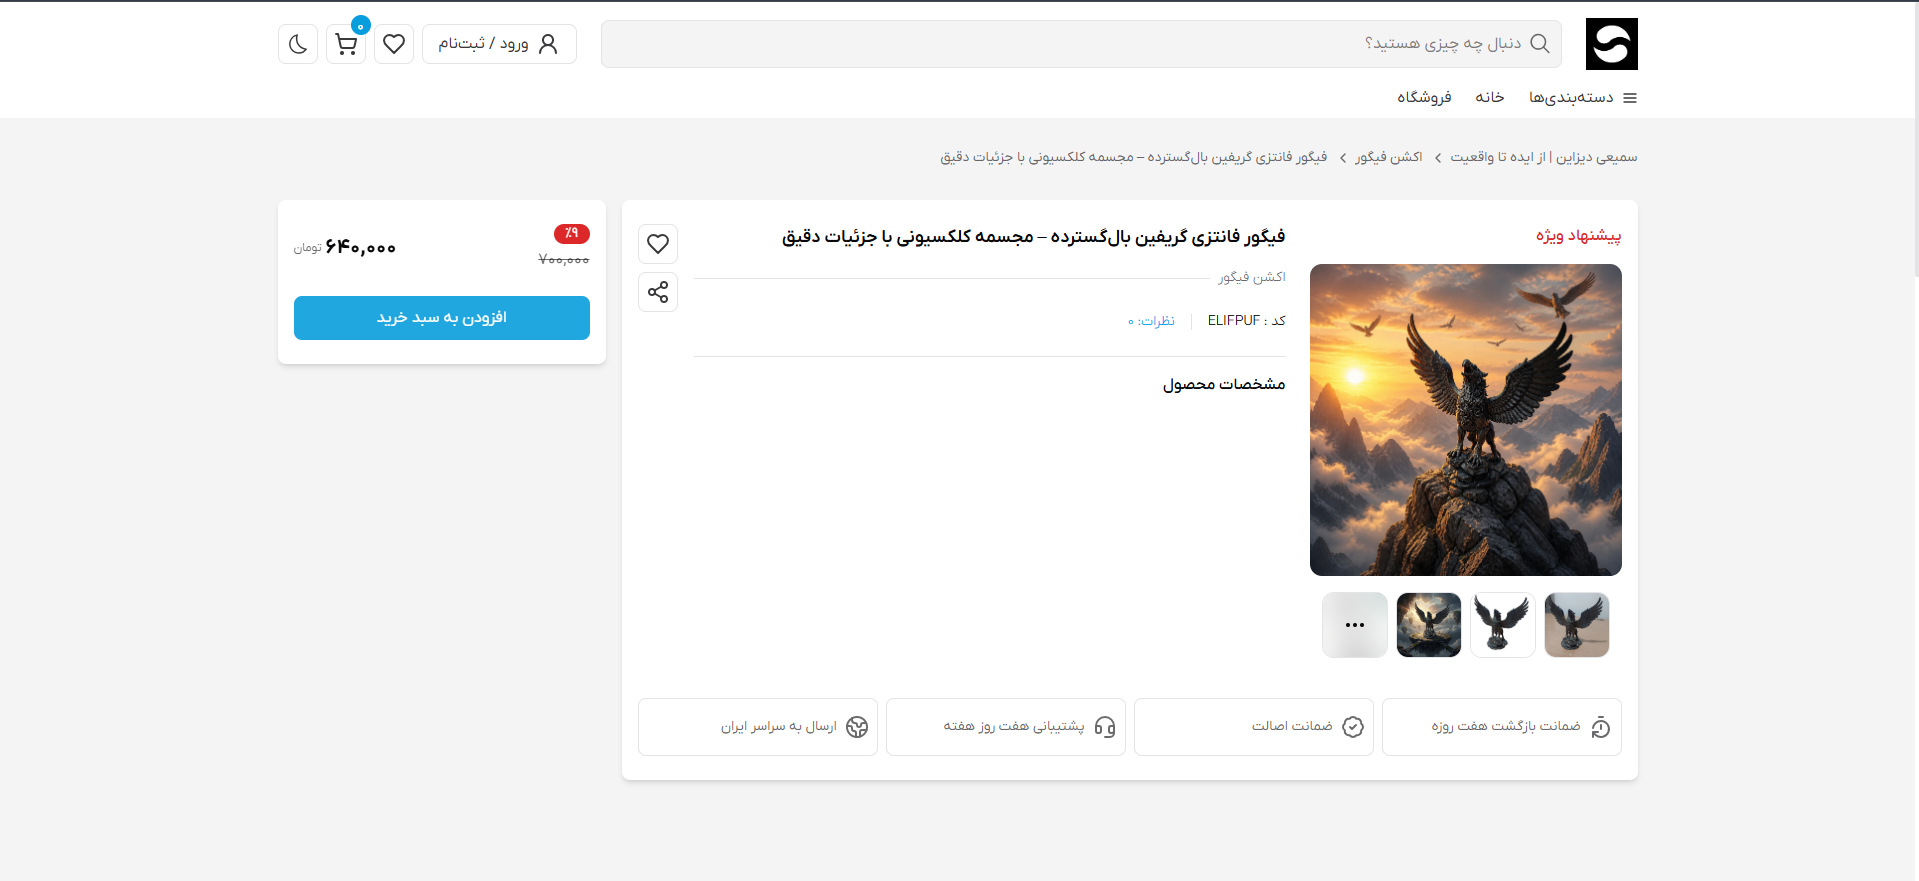Click the page vertical scrollbar
Screen dimensions: 1919x881
(1915, 140)
